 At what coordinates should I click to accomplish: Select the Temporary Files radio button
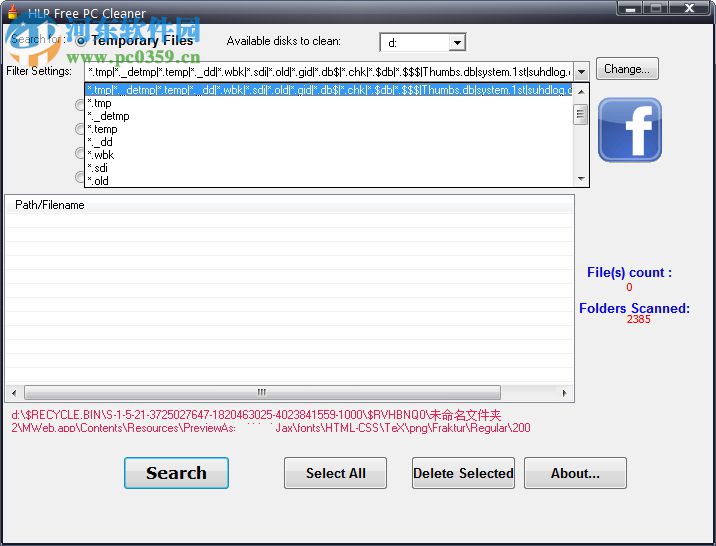tap(81, 41)
